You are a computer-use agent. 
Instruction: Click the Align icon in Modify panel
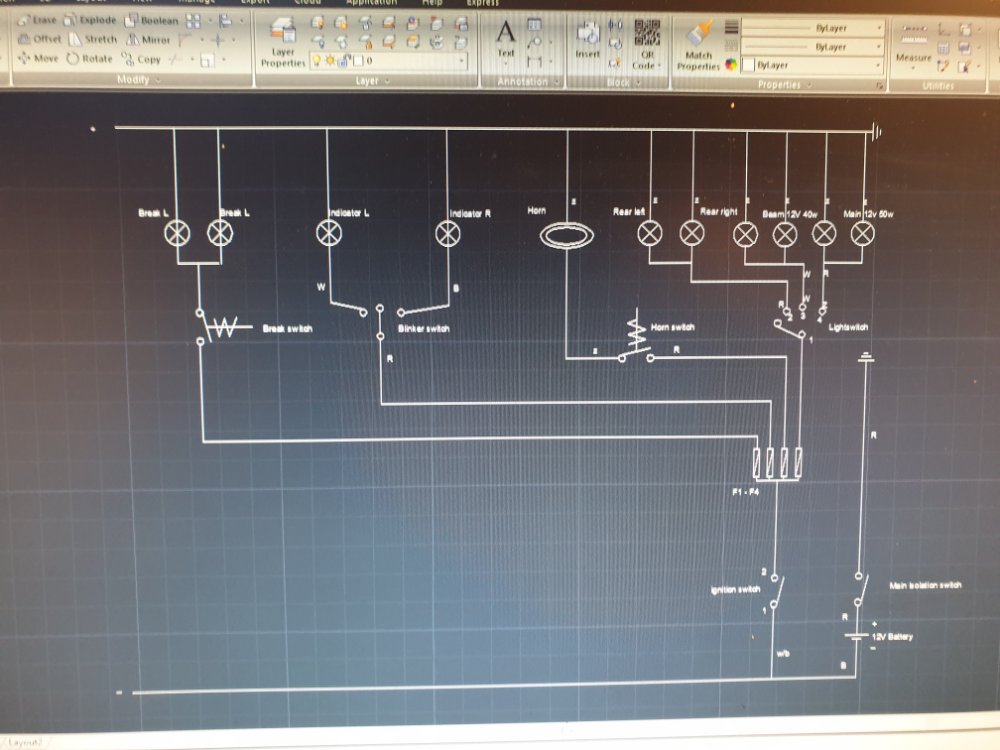coord(225,21)
